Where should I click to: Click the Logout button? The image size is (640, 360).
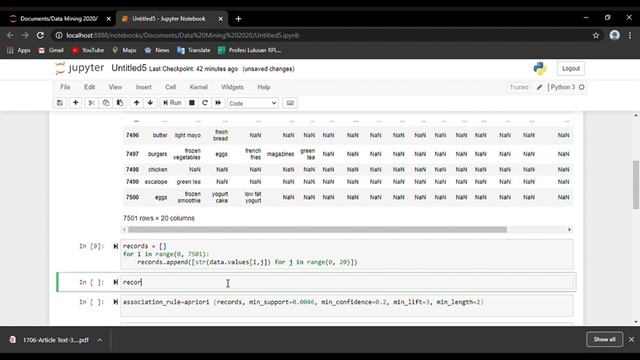pos(571,69)
